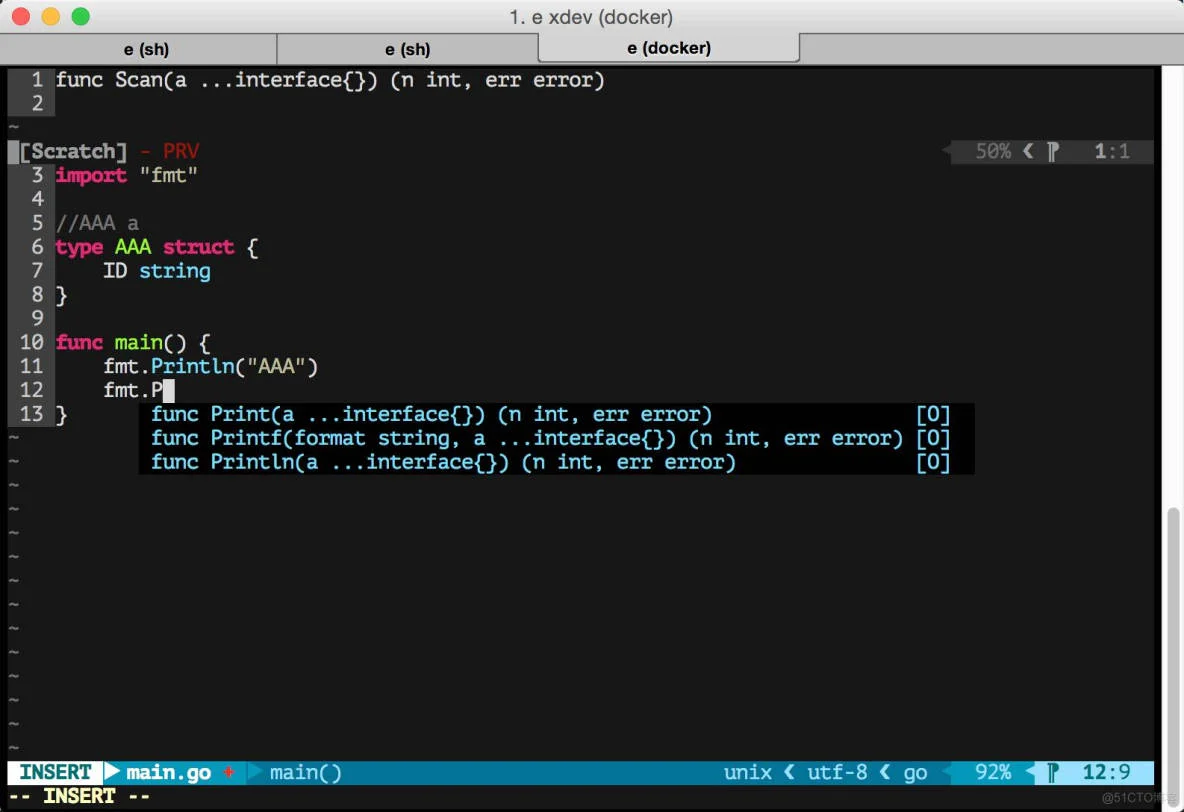
Task: Click the red modified plus marker
Action: point(228,772)
